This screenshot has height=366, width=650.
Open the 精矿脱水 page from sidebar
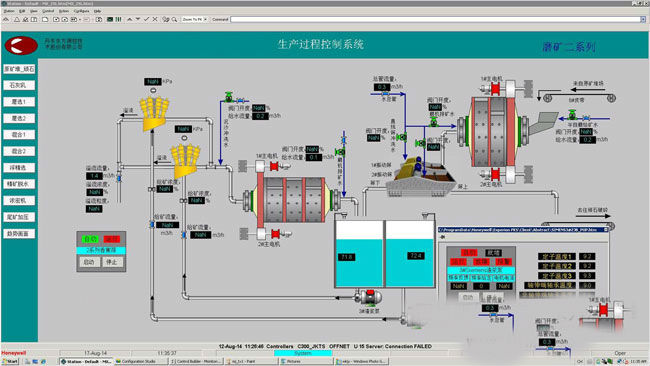[19, 184]
